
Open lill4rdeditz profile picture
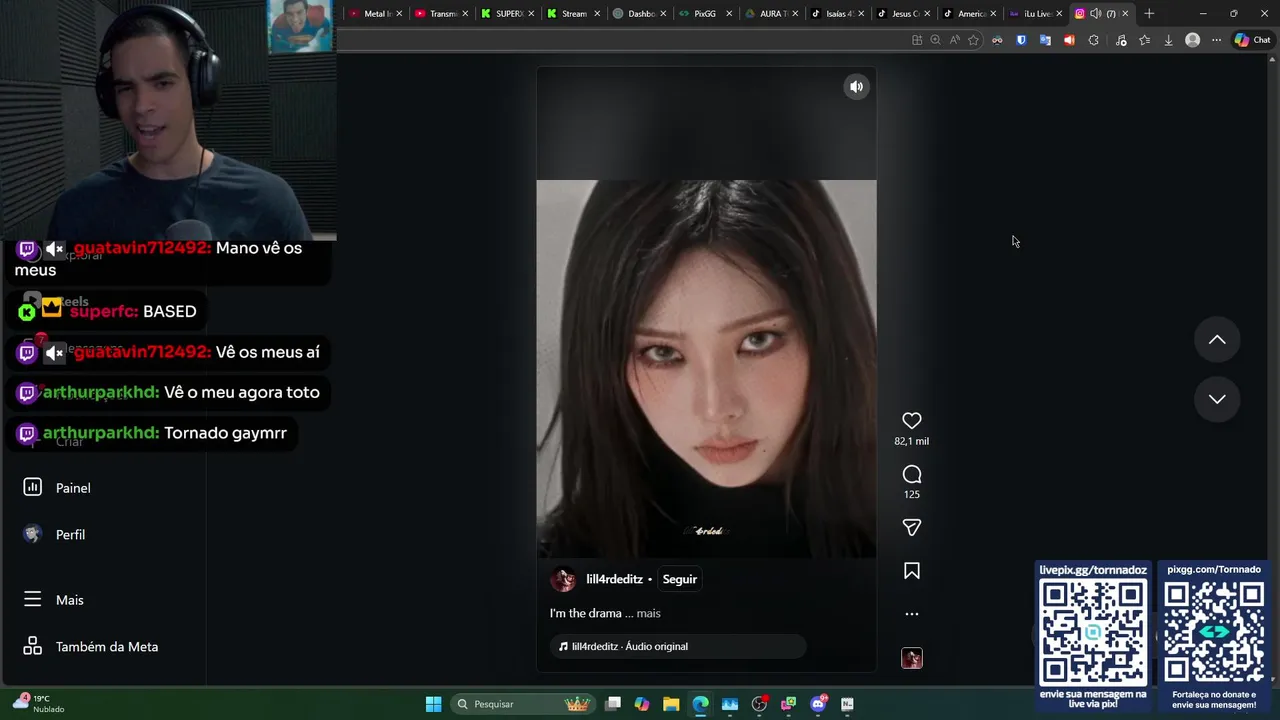563,579
